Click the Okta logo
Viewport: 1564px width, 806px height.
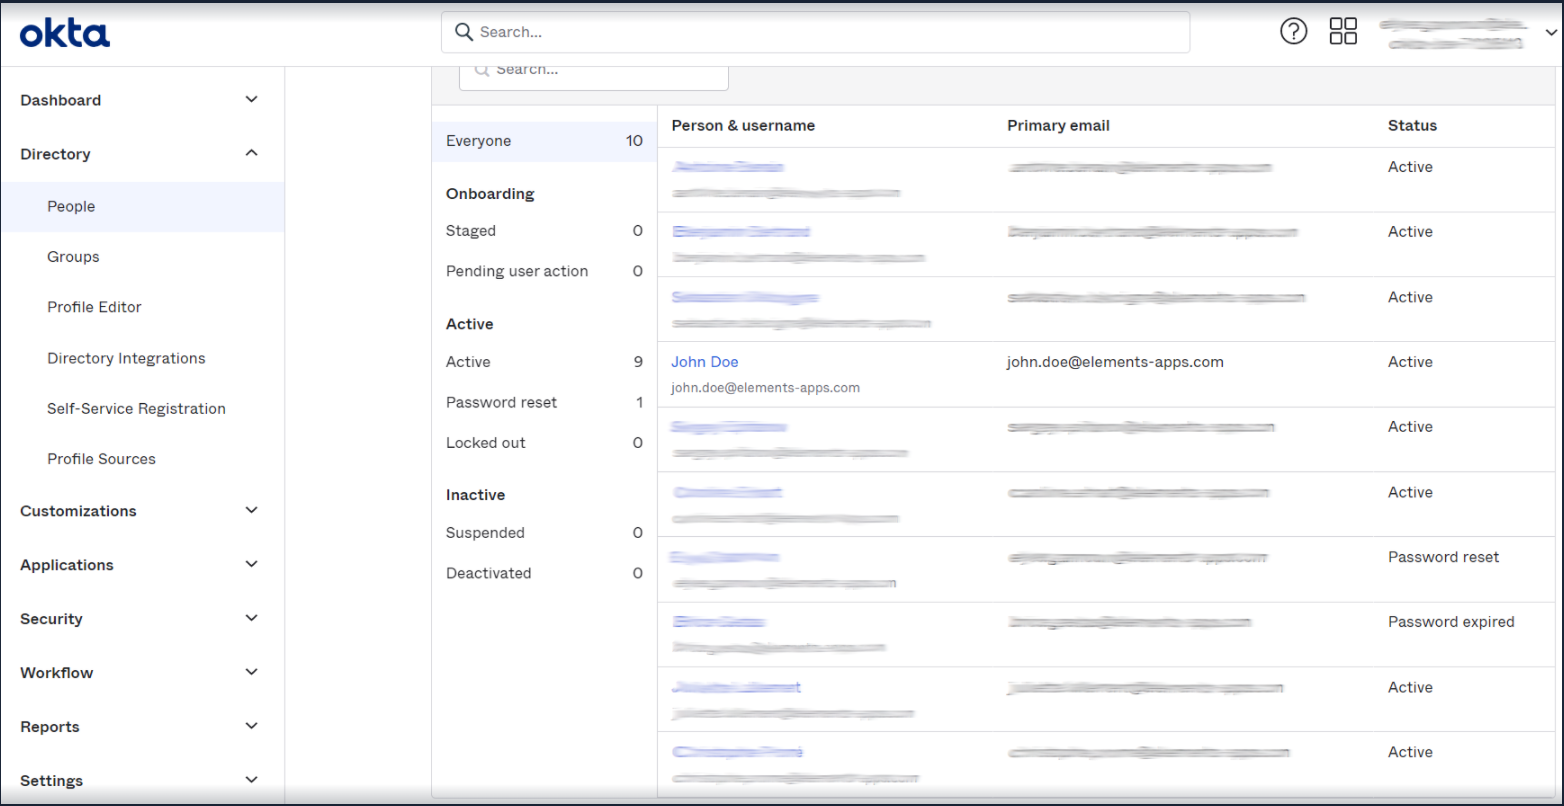[x=65, y=33]
